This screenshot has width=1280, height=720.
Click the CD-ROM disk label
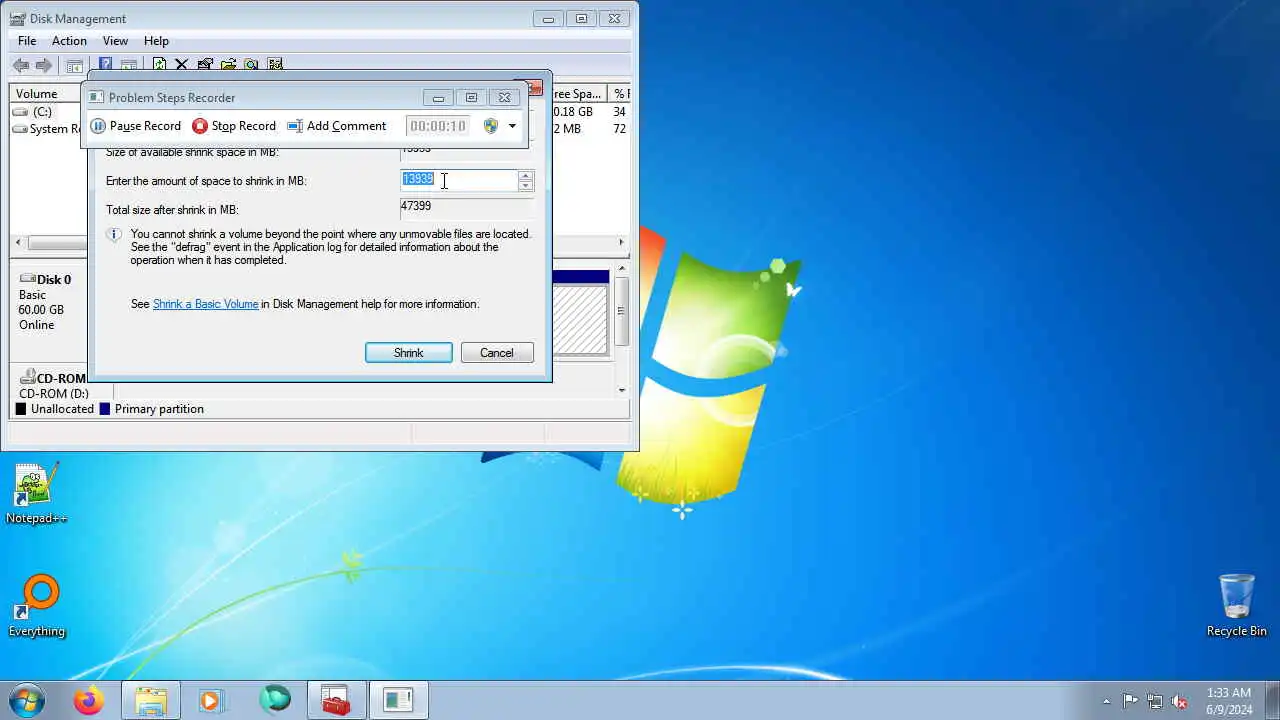coord(61,379)
